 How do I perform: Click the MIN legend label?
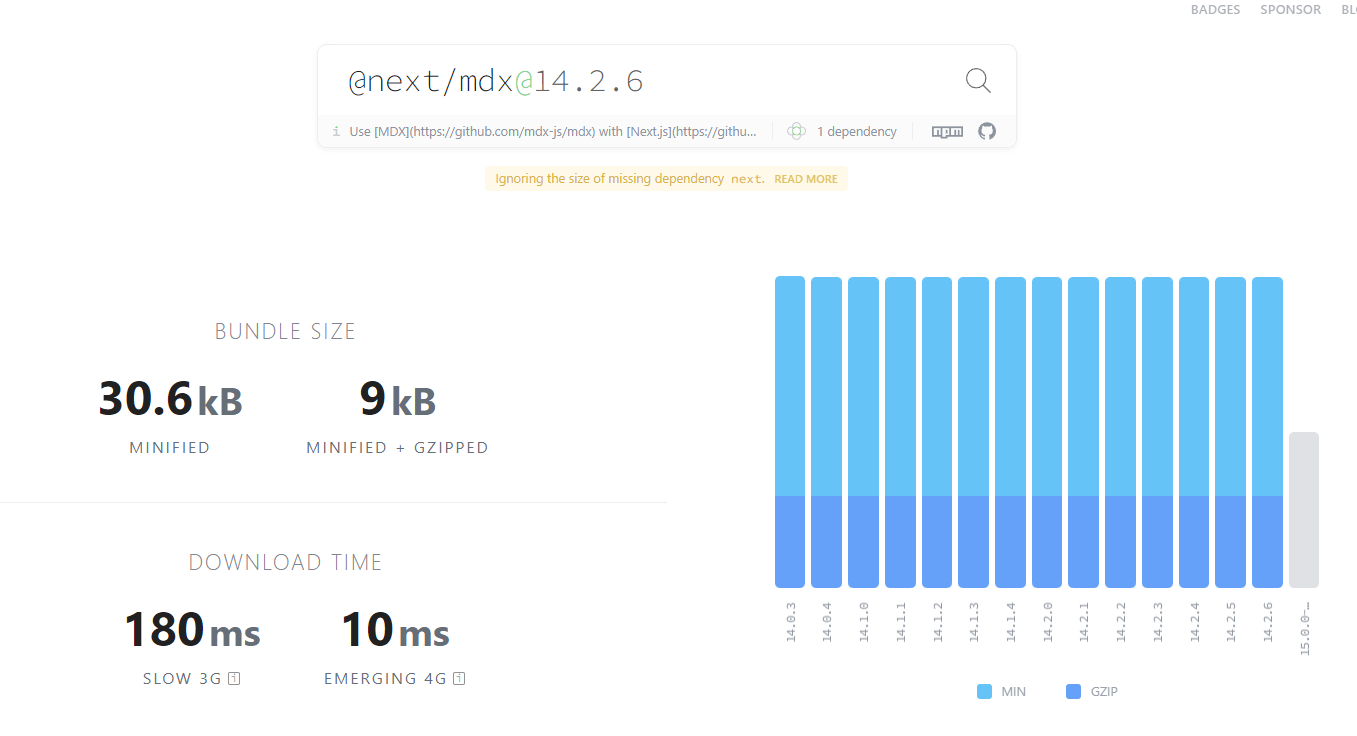tap(1013, 692)
